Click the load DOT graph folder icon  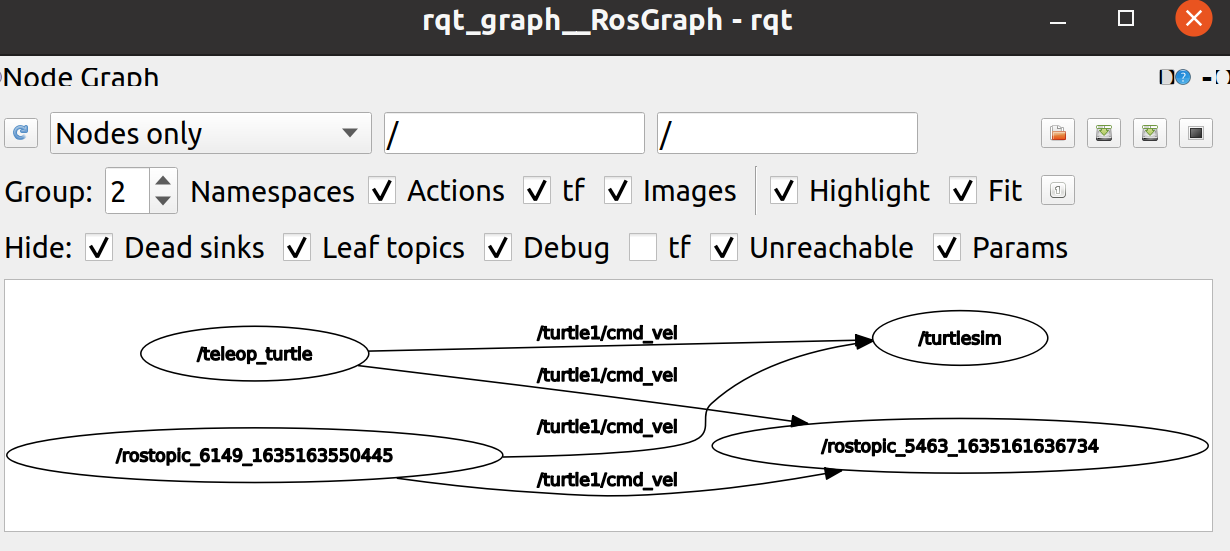coord(1057,132)
